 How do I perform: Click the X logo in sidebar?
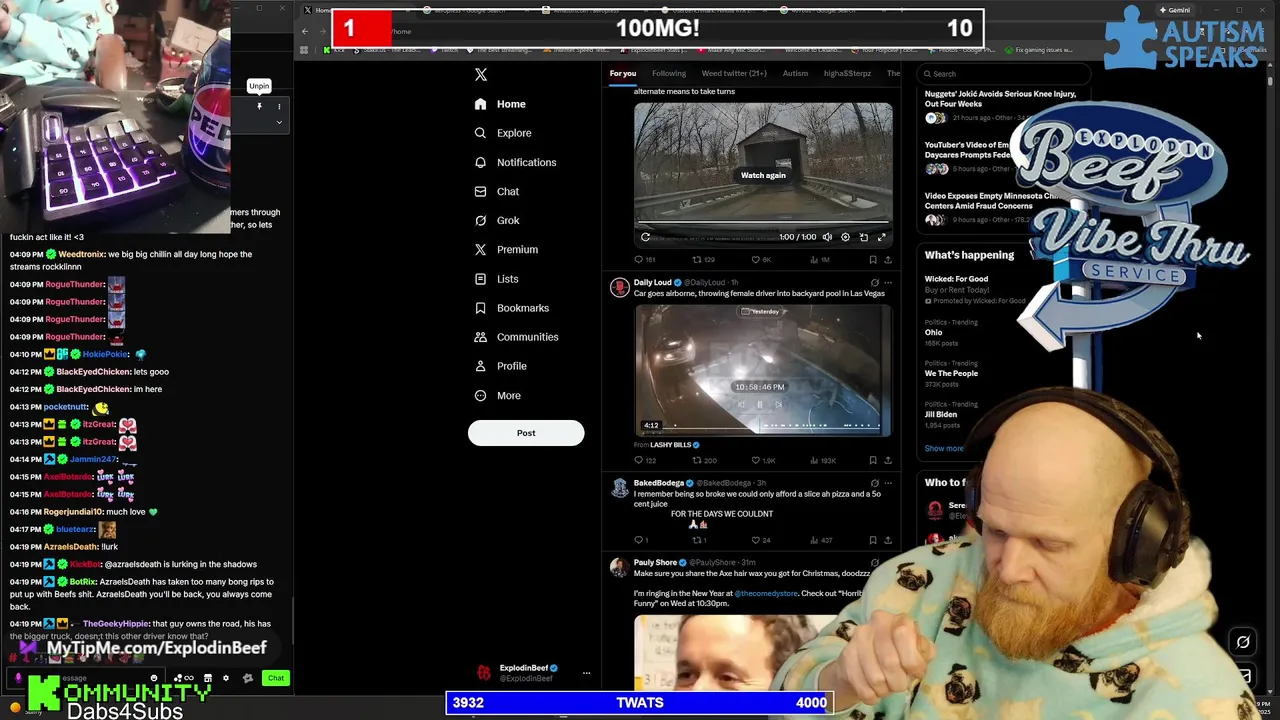(x=481, y=75)
